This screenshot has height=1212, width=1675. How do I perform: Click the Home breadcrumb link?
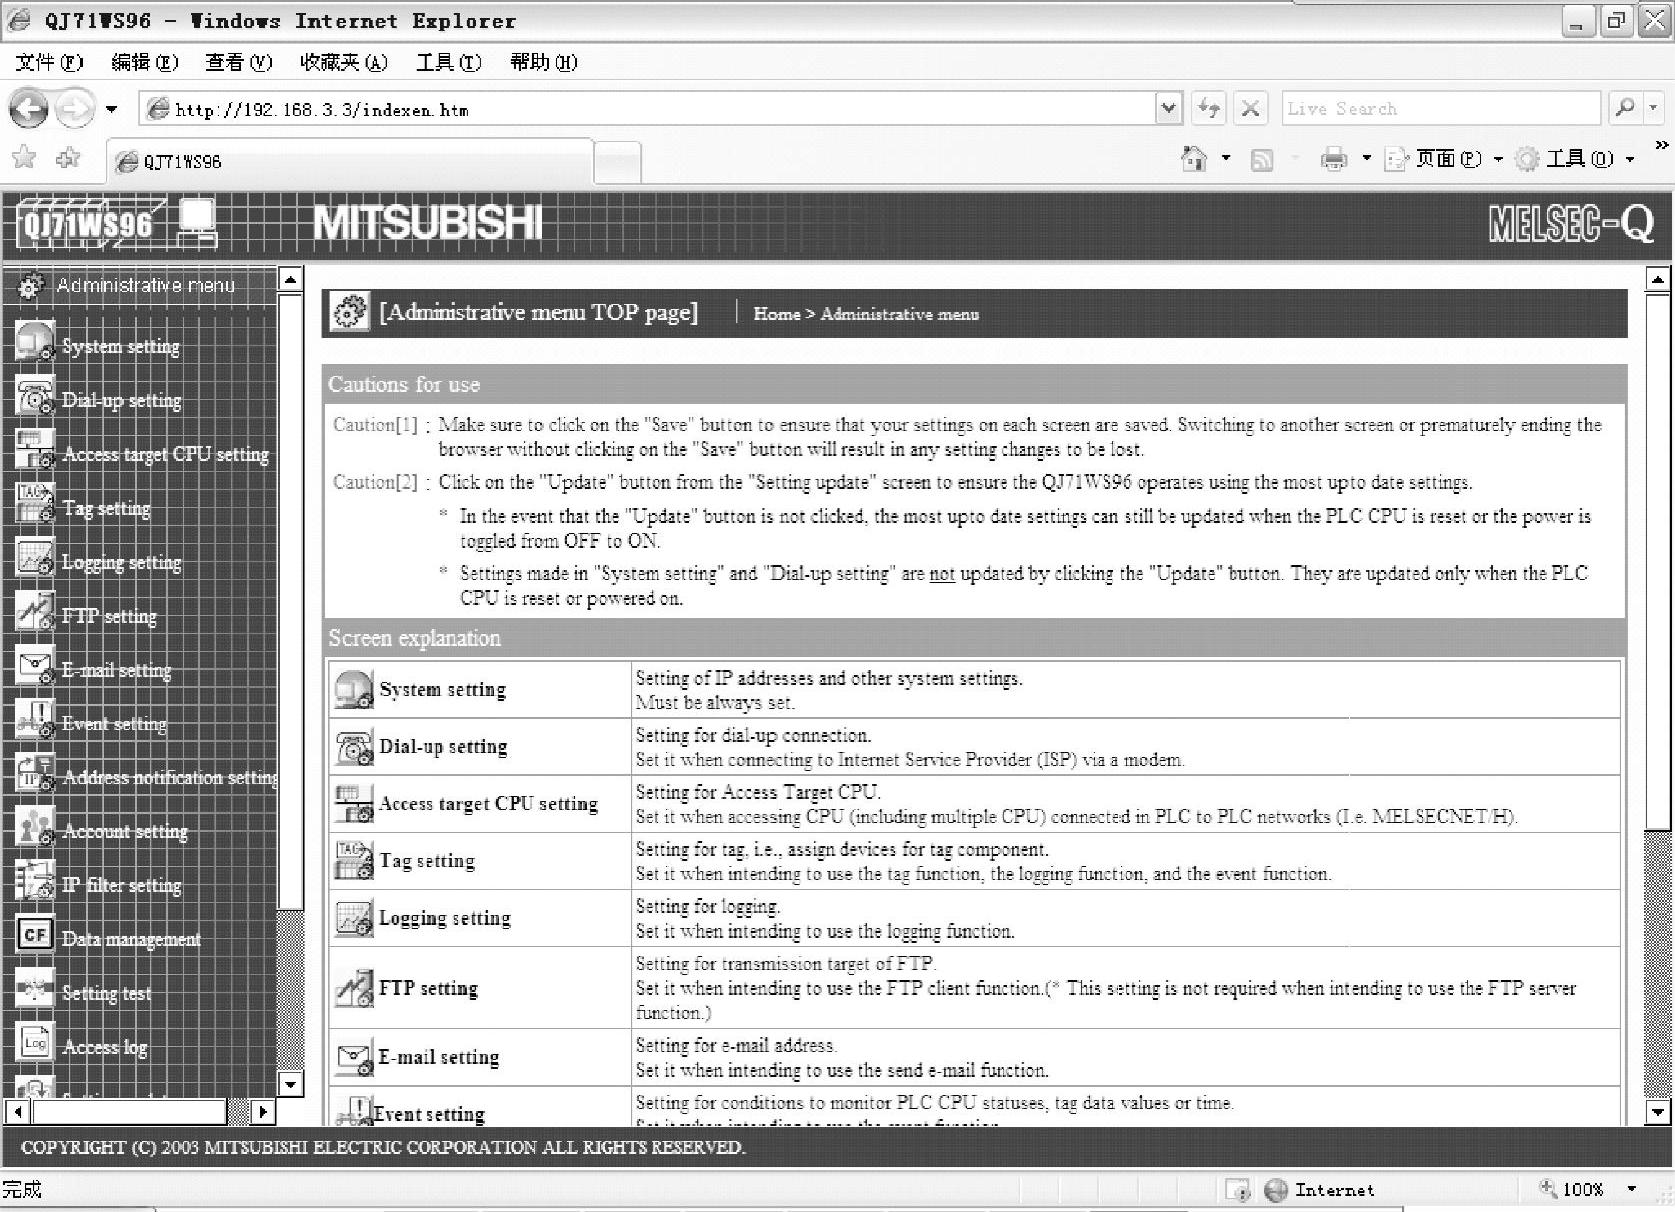click(777, 314)
